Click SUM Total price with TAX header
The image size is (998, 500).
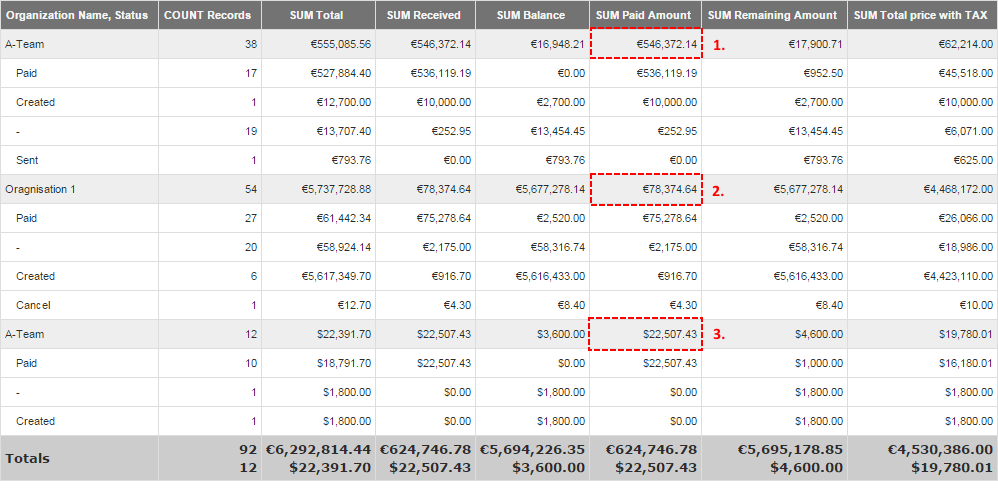921,15
